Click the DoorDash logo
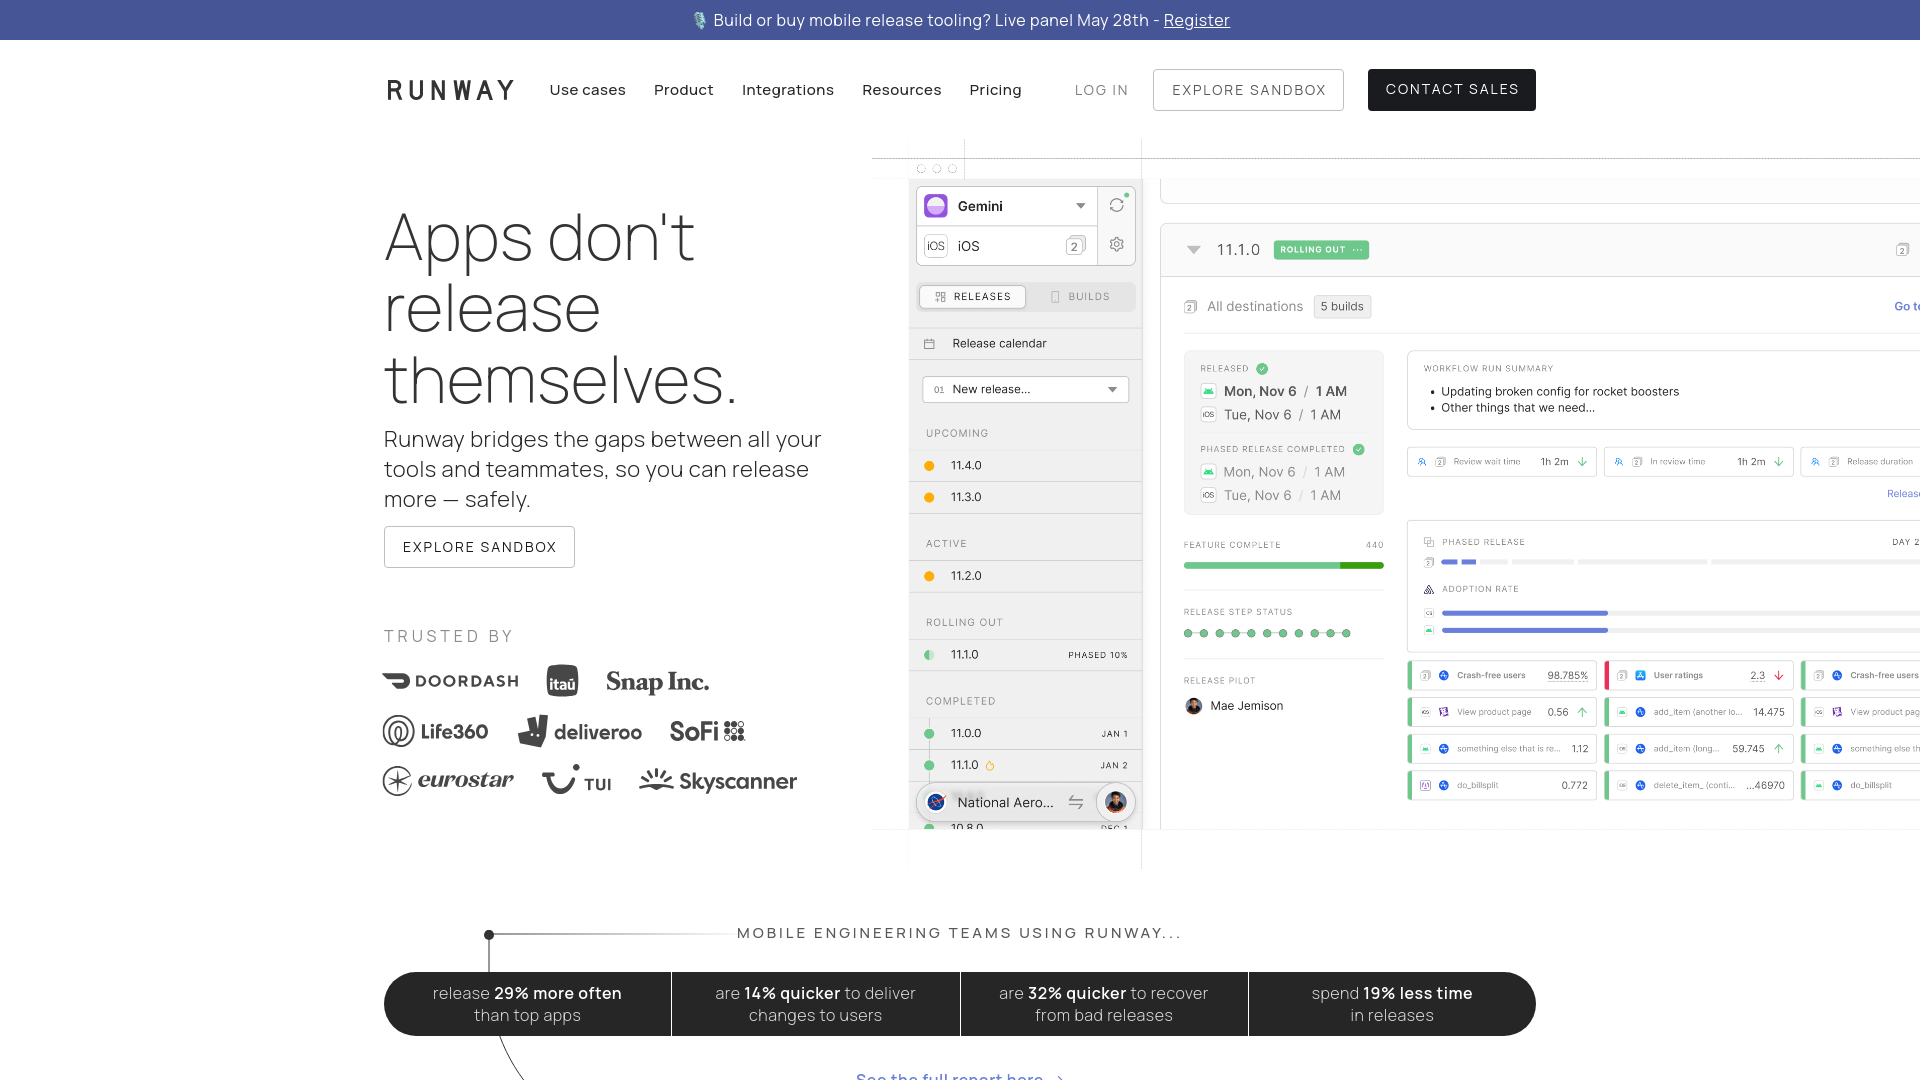The width and height of the screenshot is (1920, 1080). (x=450, y=681)
